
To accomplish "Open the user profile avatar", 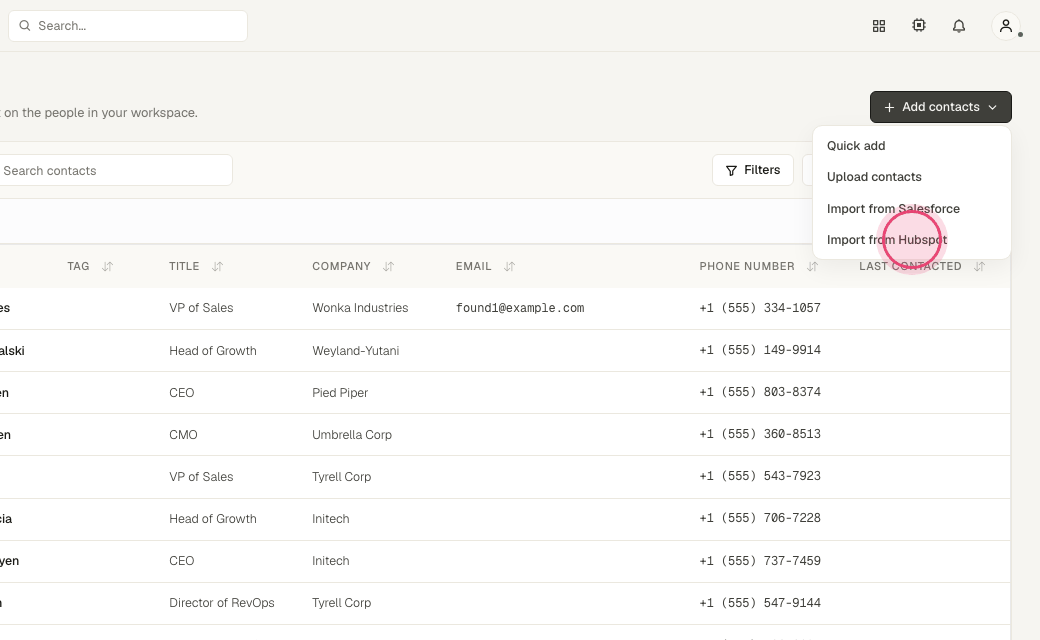I will 1006,26.
